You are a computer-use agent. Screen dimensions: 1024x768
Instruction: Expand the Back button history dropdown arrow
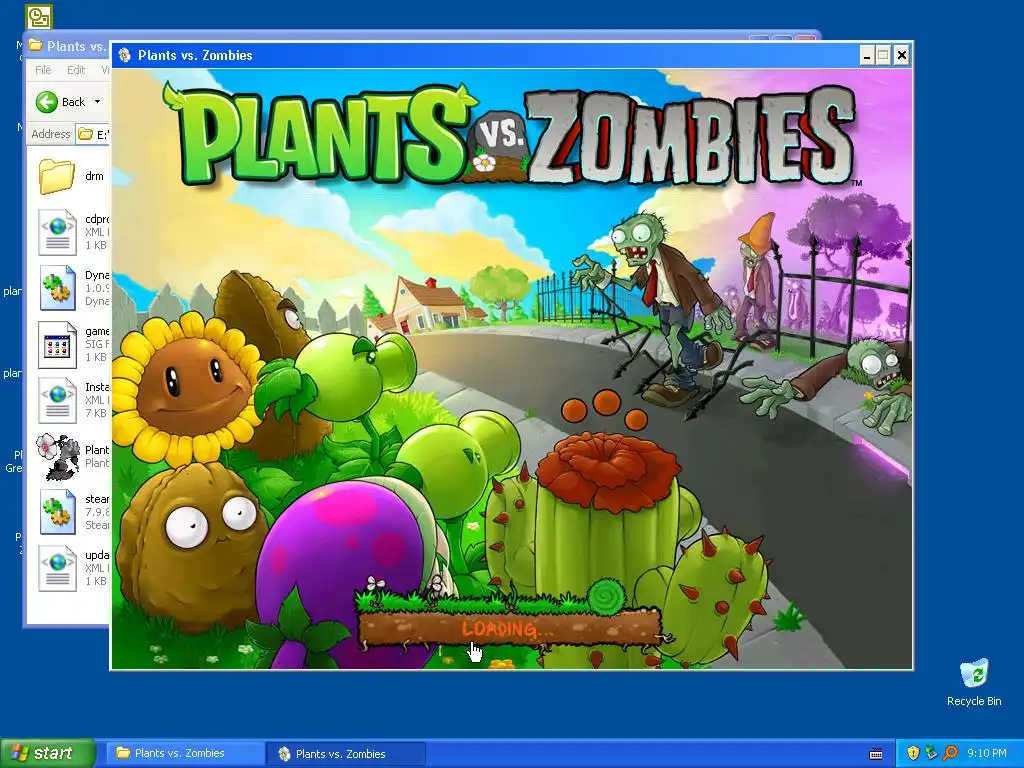(x=97, y=102)
